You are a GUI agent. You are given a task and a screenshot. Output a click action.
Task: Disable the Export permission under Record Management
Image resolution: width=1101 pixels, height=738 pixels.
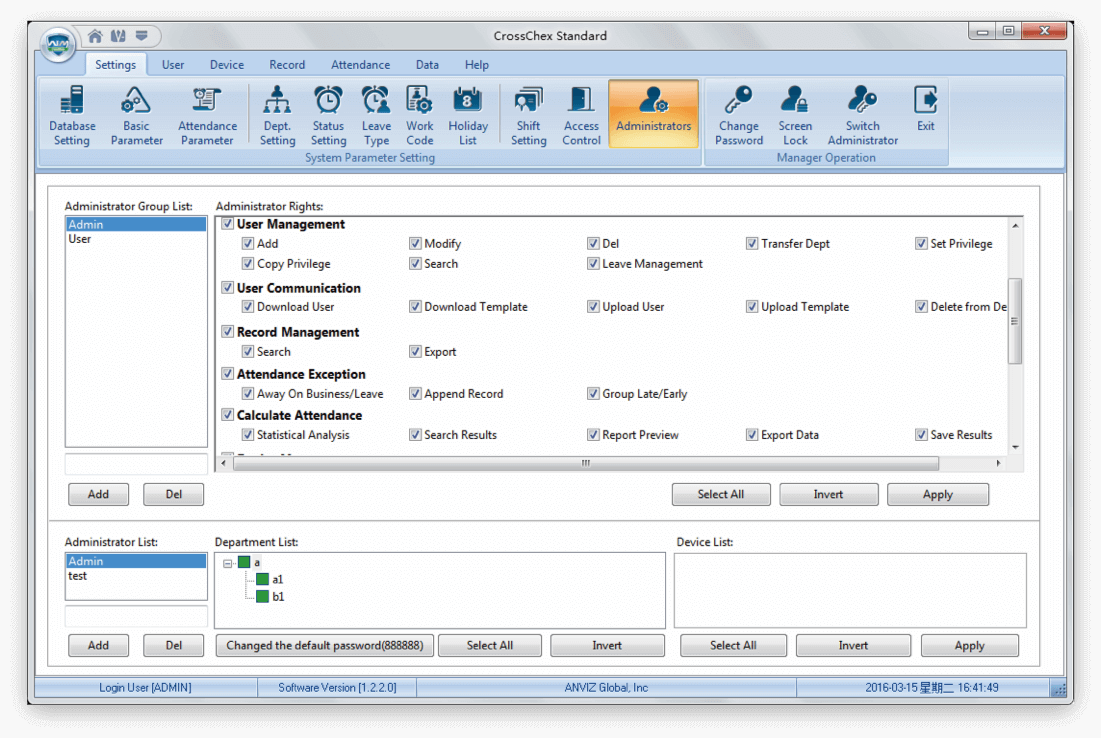point(415,351)
